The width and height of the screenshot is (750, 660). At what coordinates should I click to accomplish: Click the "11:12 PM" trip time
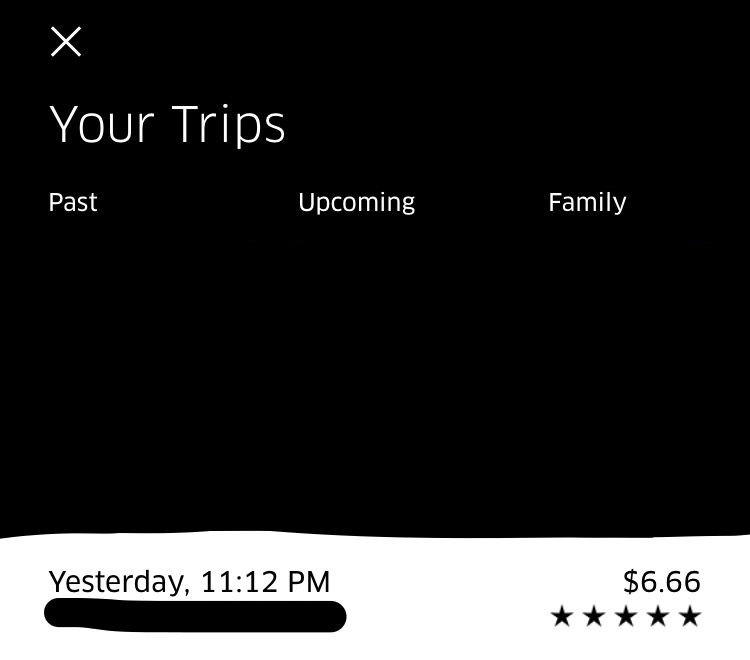[x=265, y=582]
